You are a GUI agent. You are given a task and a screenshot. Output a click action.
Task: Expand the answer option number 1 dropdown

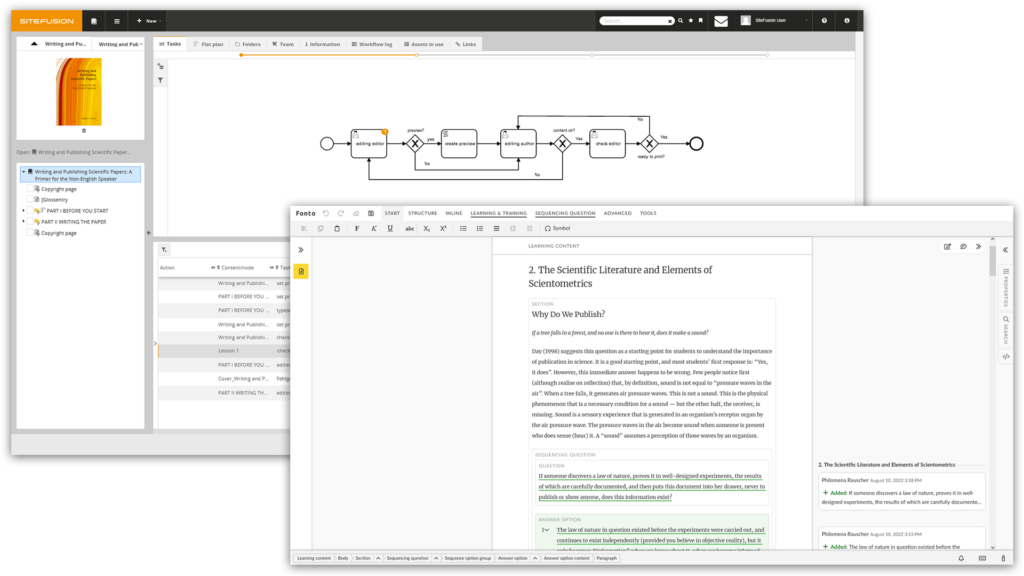click(545, 530)
